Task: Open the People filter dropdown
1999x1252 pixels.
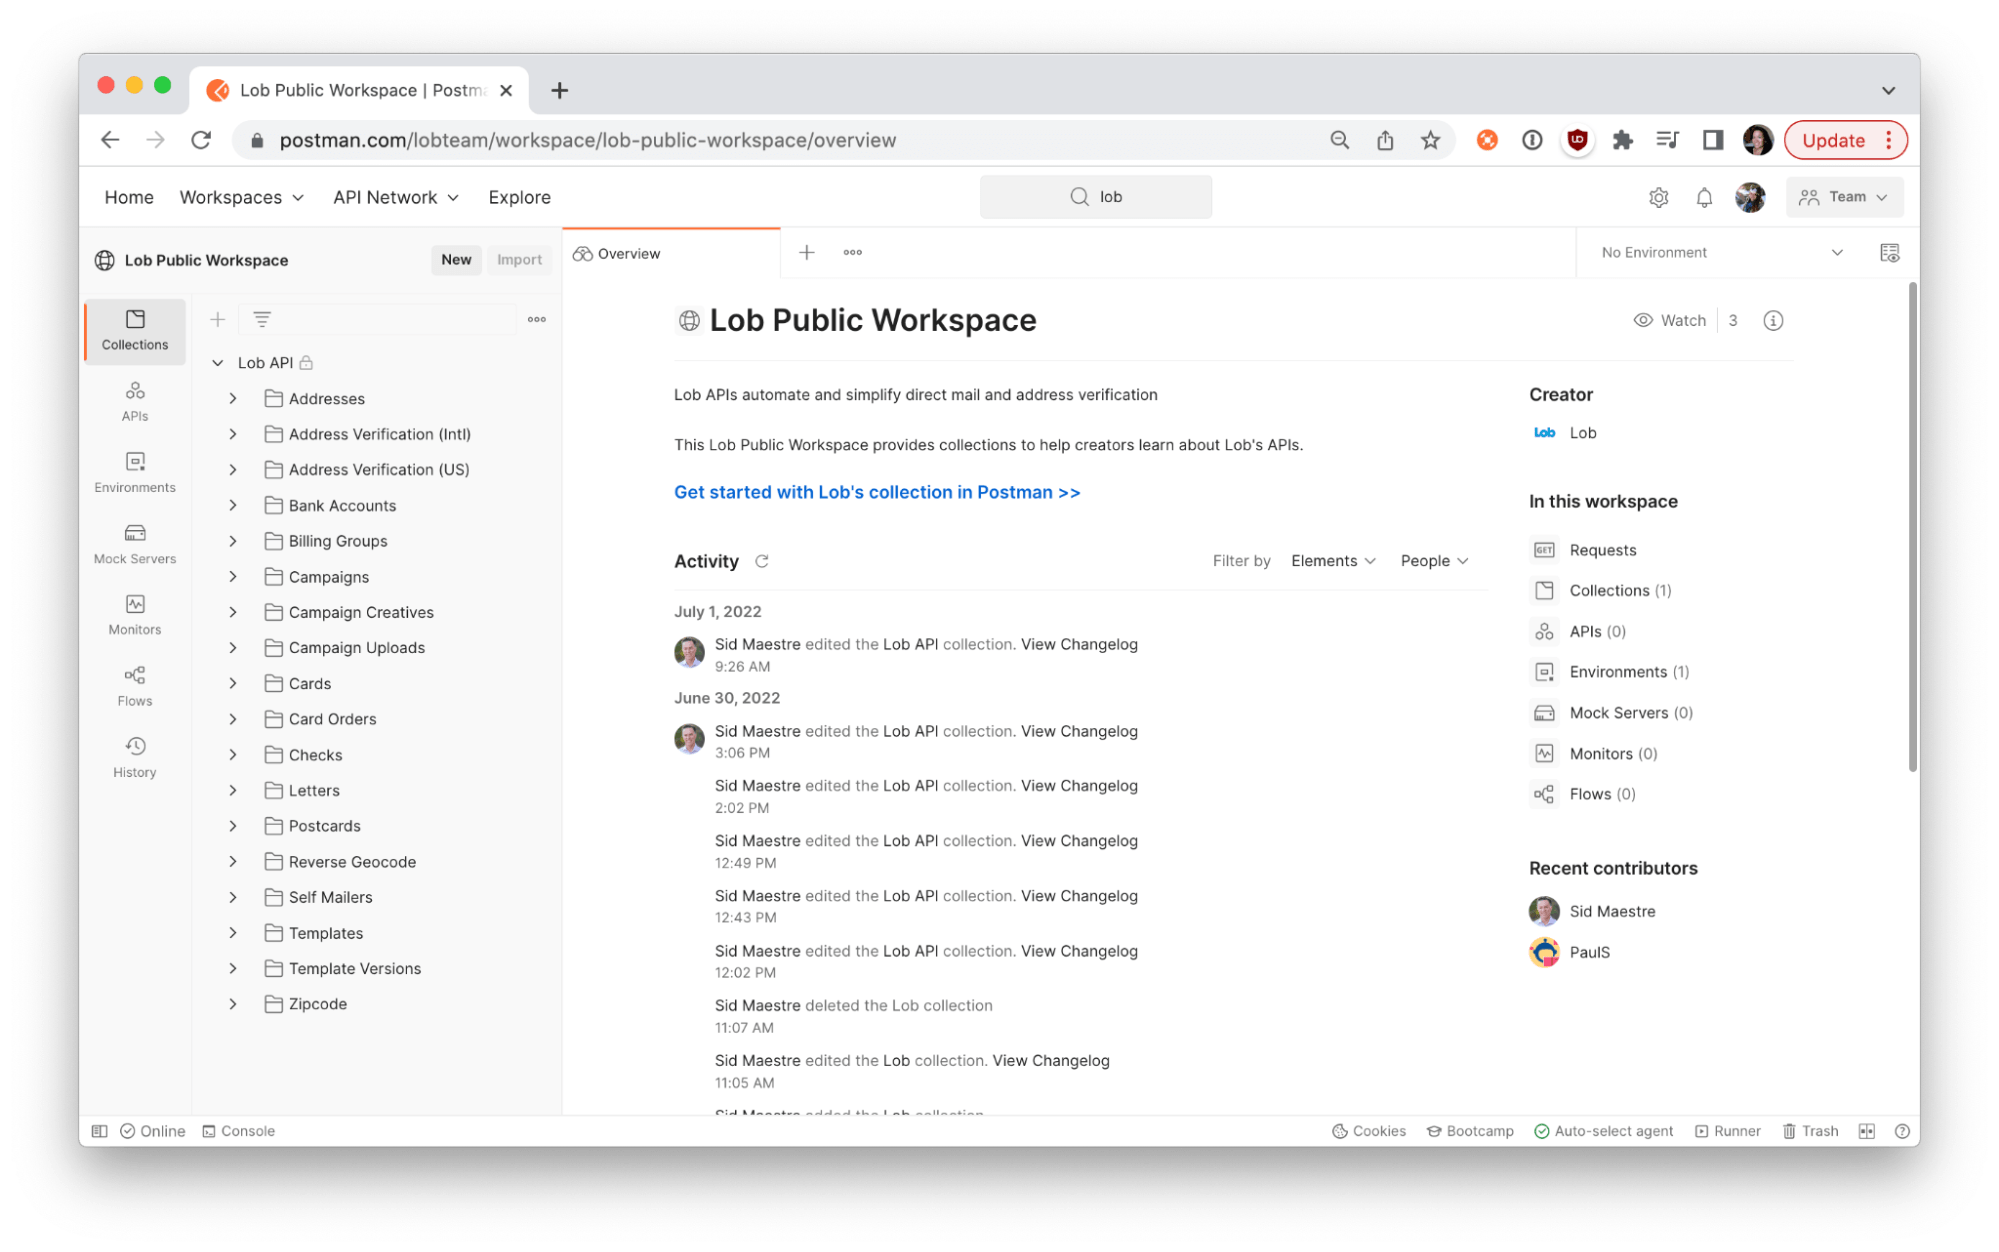Action: click(1434, 561)
